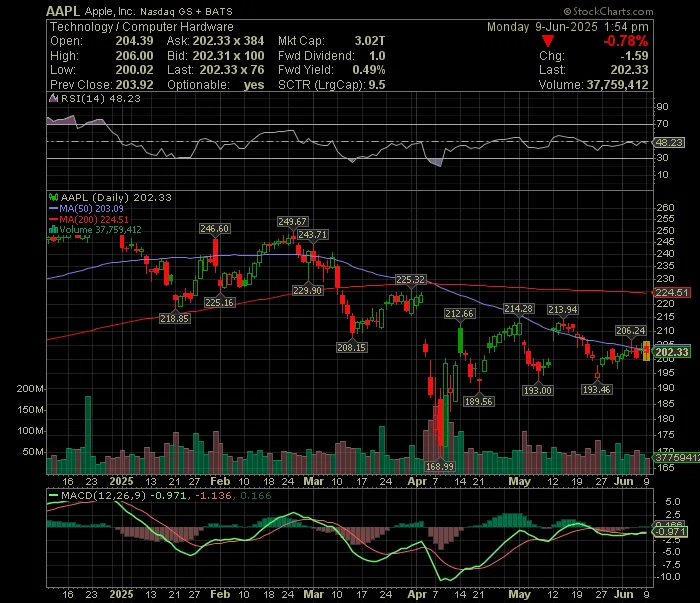700x603 pixels.
Task: Click the High price 206.00
Action: pos(134,56)
